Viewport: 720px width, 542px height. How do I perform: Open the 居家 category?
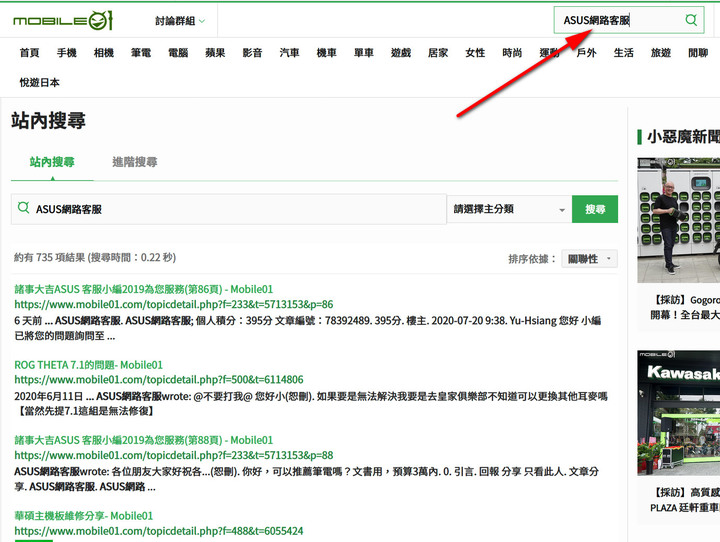(x=438, y=53)
